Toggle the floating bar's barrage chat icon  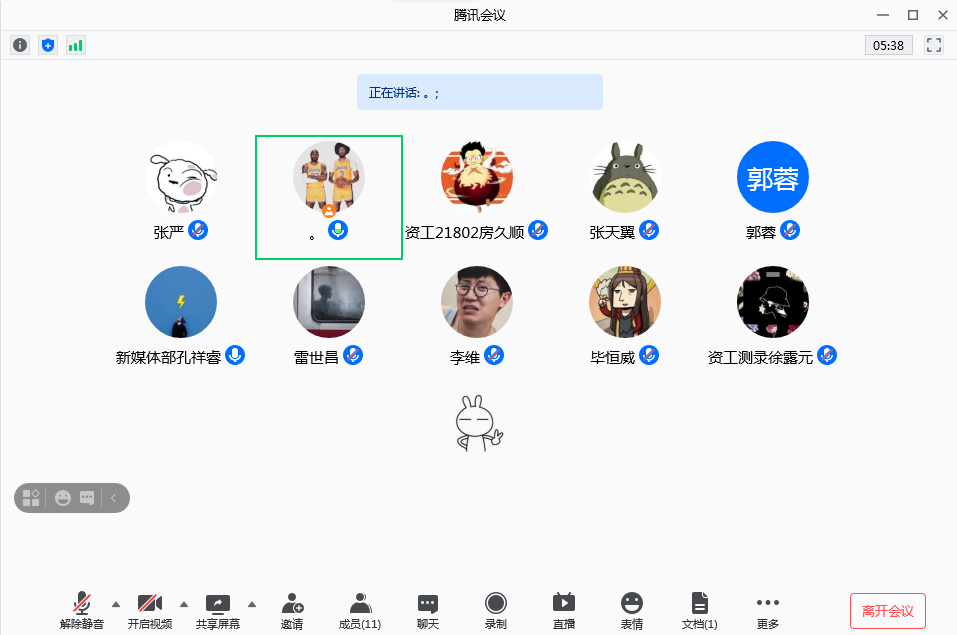(87, 498)
